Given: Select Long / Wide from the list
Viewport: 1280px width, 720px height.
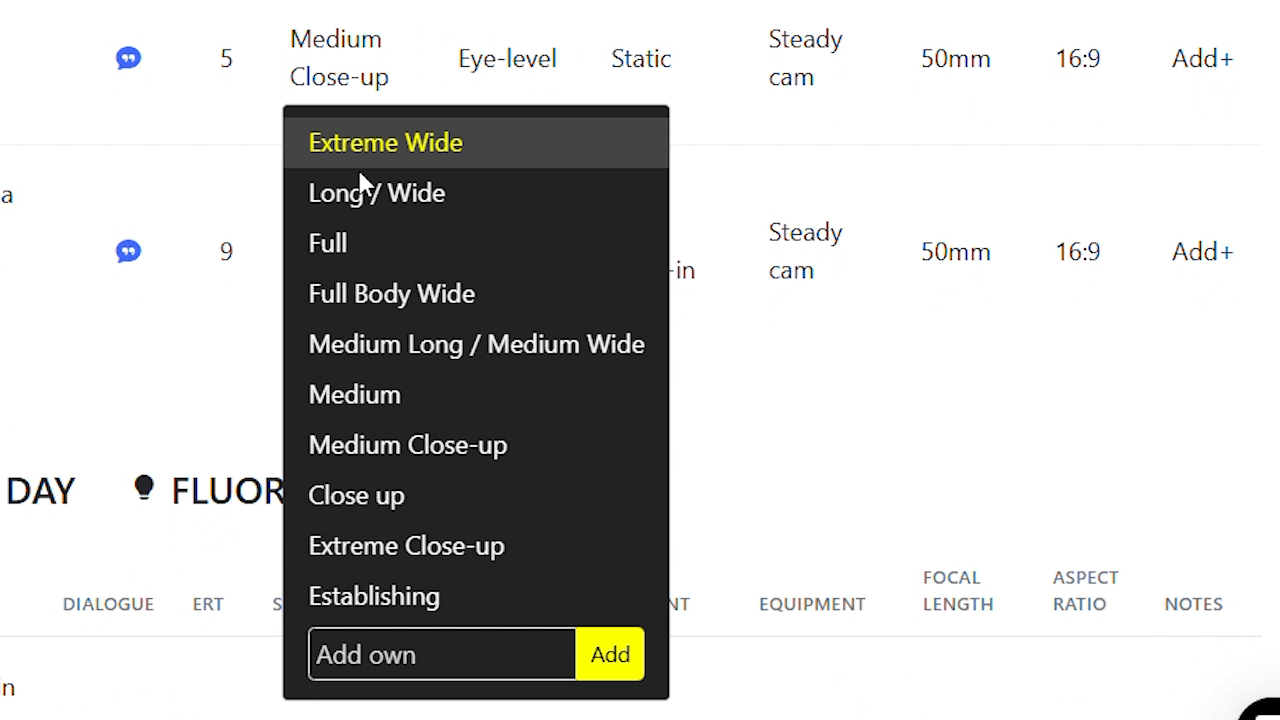Looking at the screenshot, I should pos(377,192).
